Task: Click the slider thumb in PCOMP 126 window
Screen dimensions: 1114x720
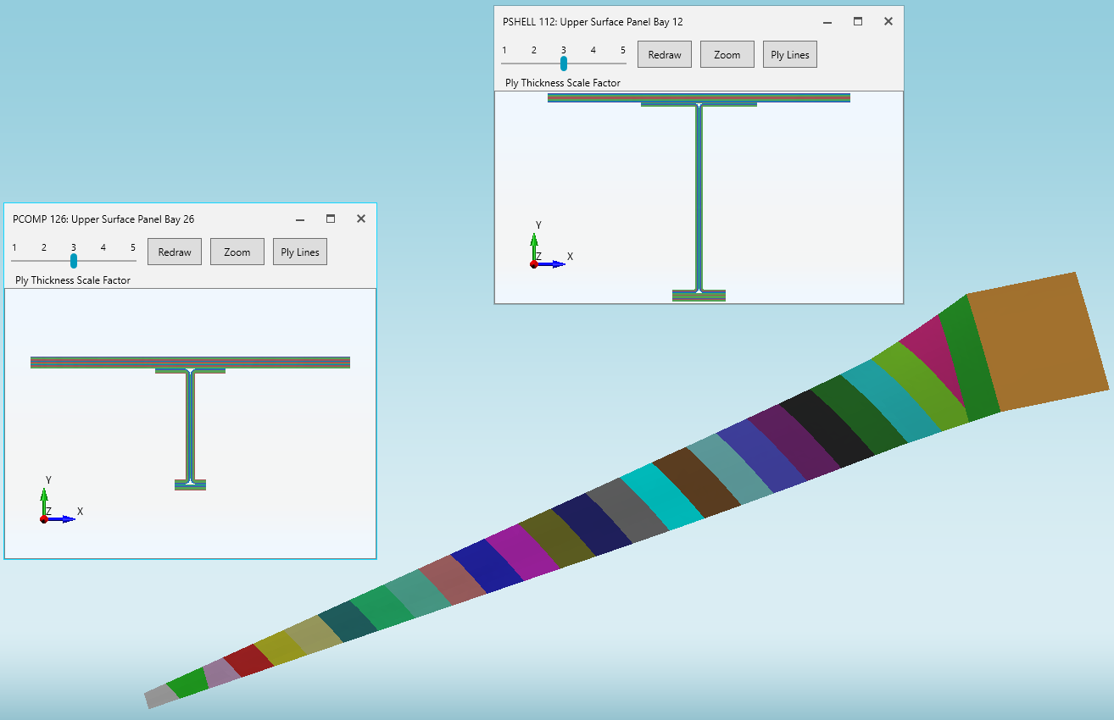Action: pos(73,261)
